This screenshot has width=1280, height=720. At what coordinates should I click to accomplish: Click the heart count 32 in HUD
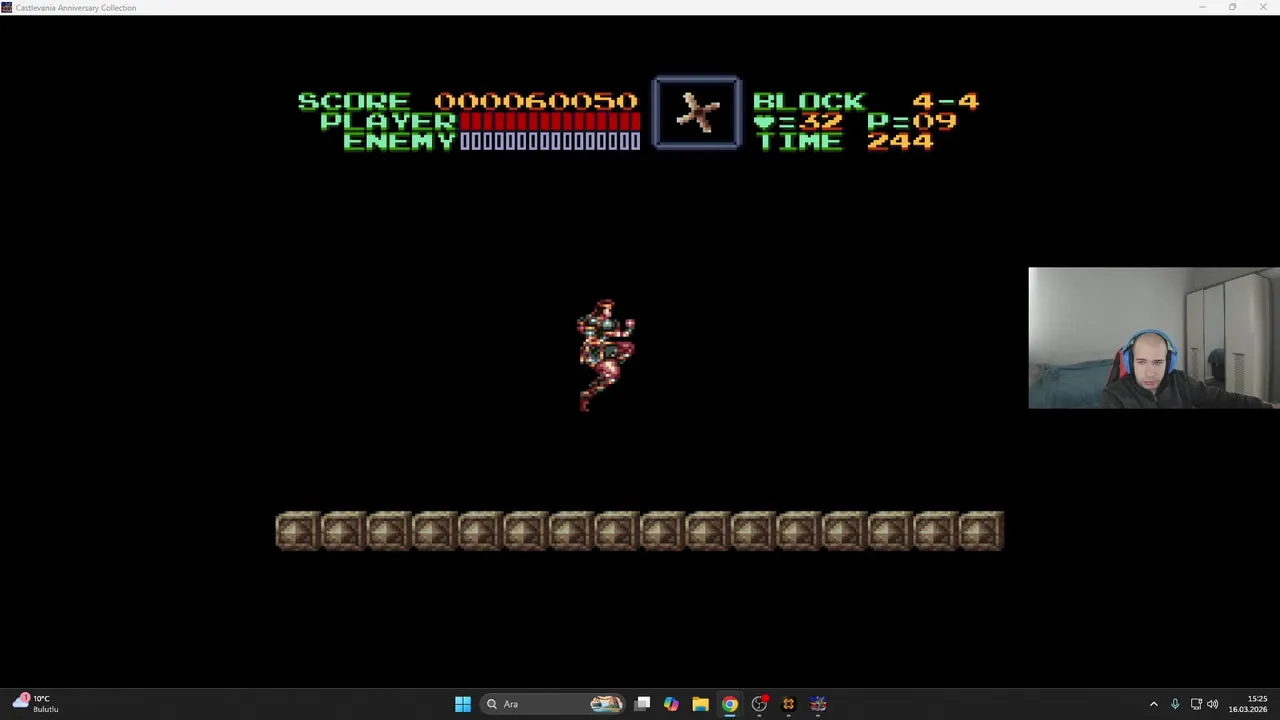click(x=798, y=121)
